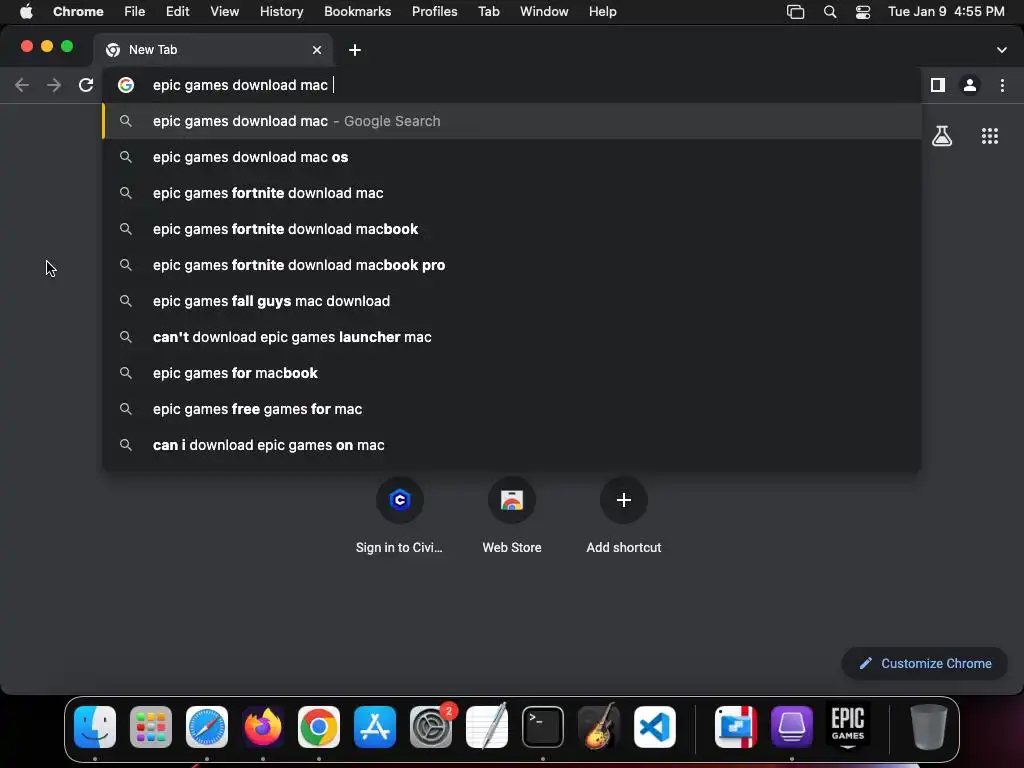Open the blue-window app icon beside the VS Code icon
Viewport: 1024px width, 768px height.
tap(736, 727)
